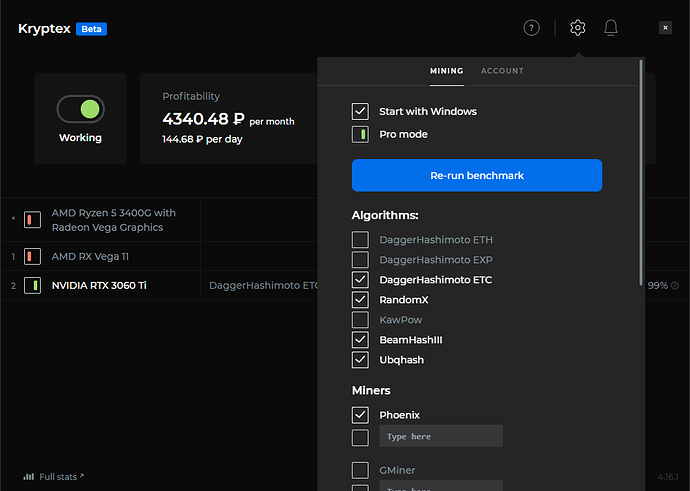
Task: Toggle the Pro mode switch
Action: (360, 134)
